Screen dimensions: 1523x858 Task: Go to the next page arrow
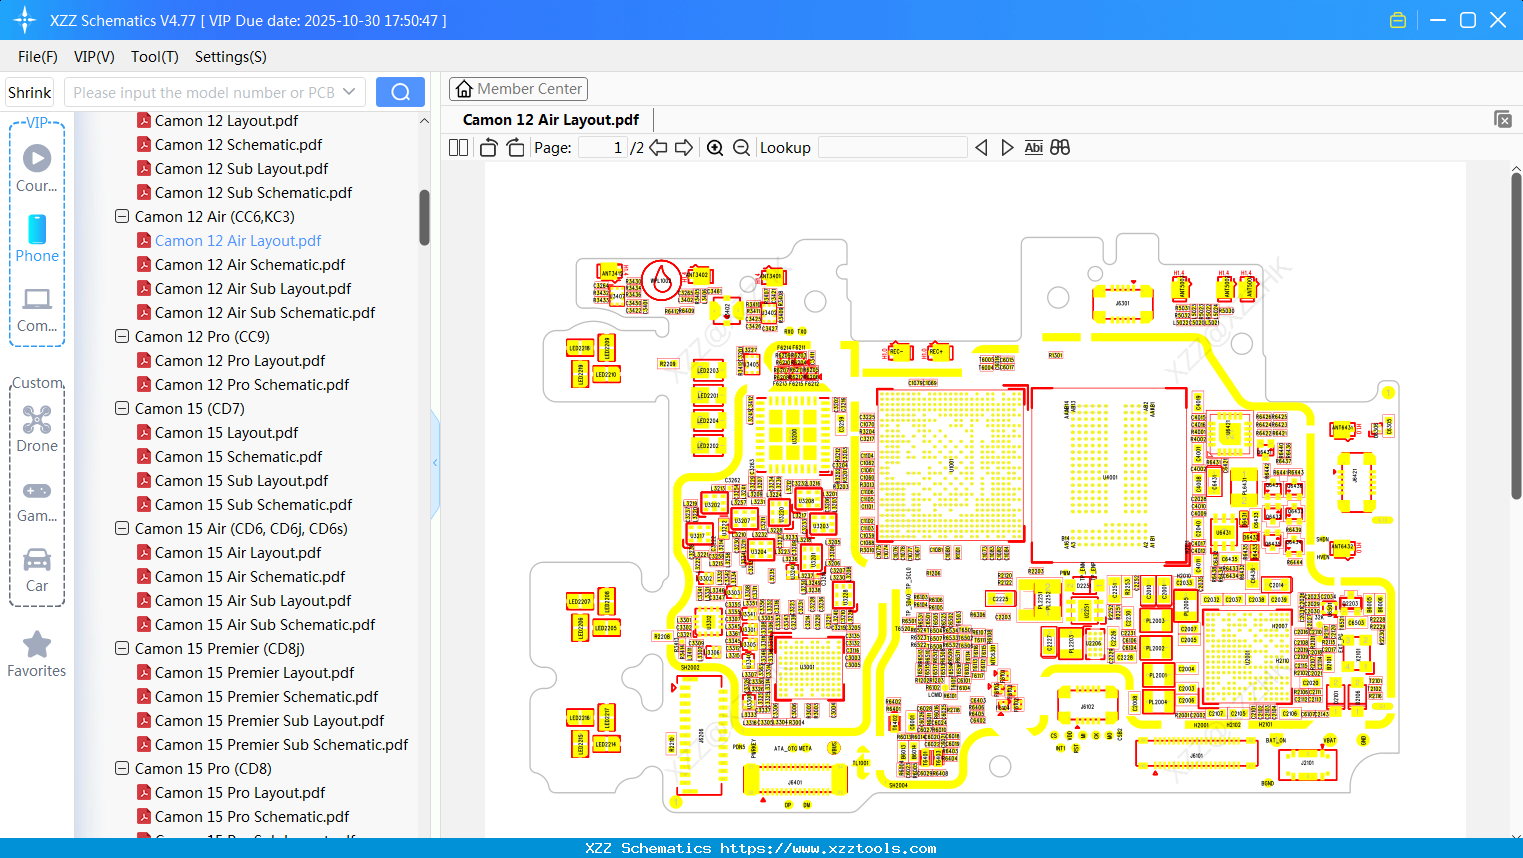click(684, 148)
